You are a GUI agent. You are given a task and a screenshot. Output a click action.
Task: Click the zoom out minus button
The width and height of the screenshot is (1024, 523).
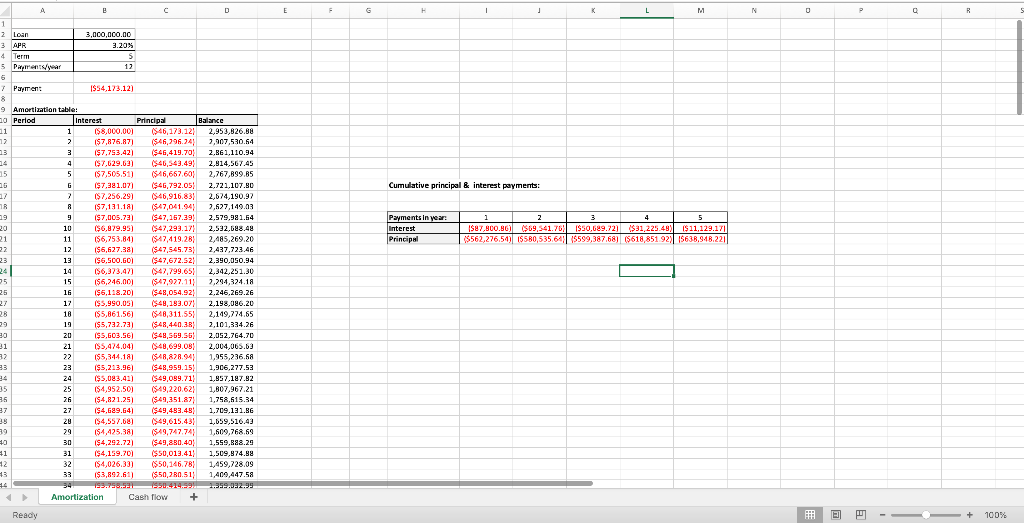pyautogui.click(x=882, y=515)
